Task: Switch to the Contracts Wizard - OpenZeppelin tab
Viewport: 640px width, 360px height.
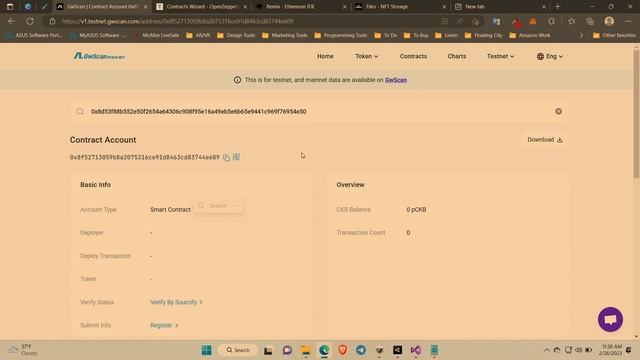Action: tap(202, 7)
